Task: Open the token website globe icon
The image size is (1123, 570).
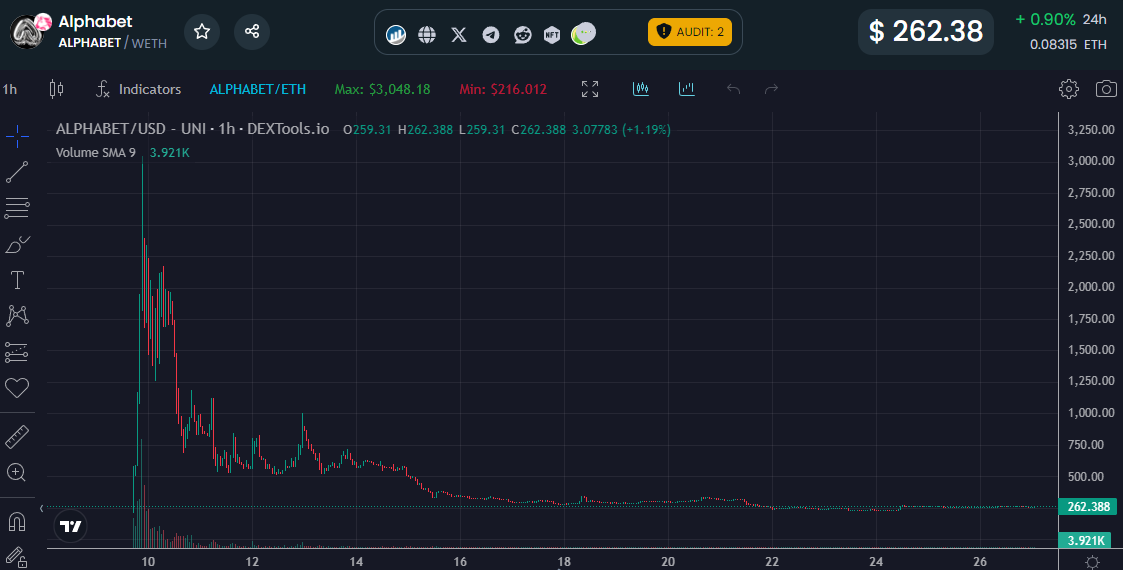Action: [x=427, y=34]
